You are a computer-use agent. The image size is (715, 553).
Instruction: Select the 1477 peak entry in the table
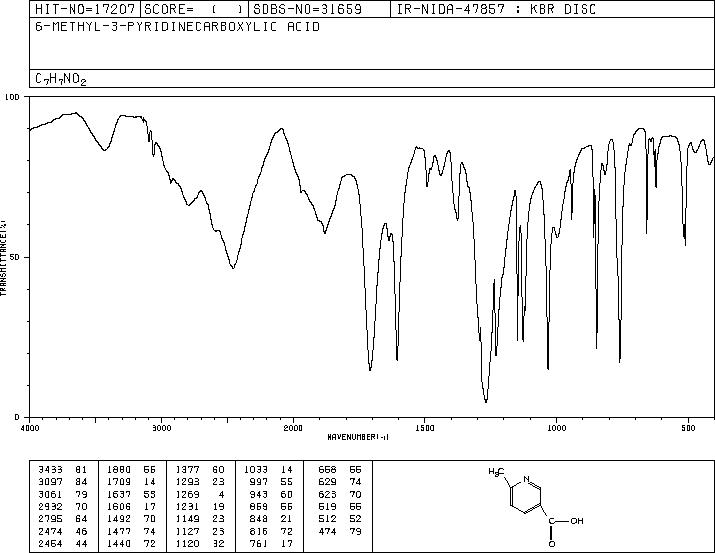click(131, 532)
